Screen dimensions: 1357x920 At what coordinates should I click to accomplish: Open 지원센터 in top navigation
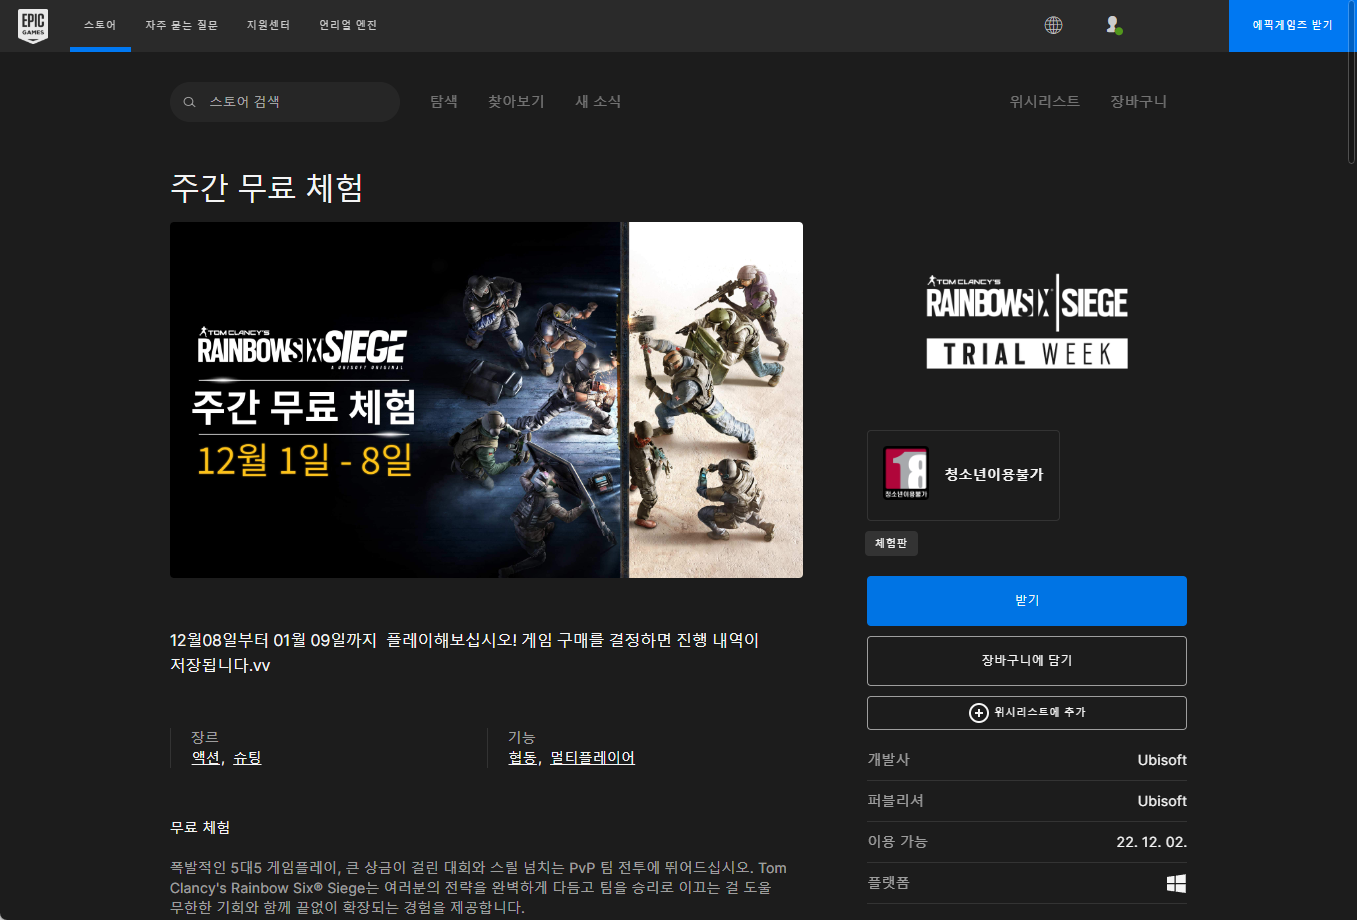pyautogui.click(x=268, y=25)
